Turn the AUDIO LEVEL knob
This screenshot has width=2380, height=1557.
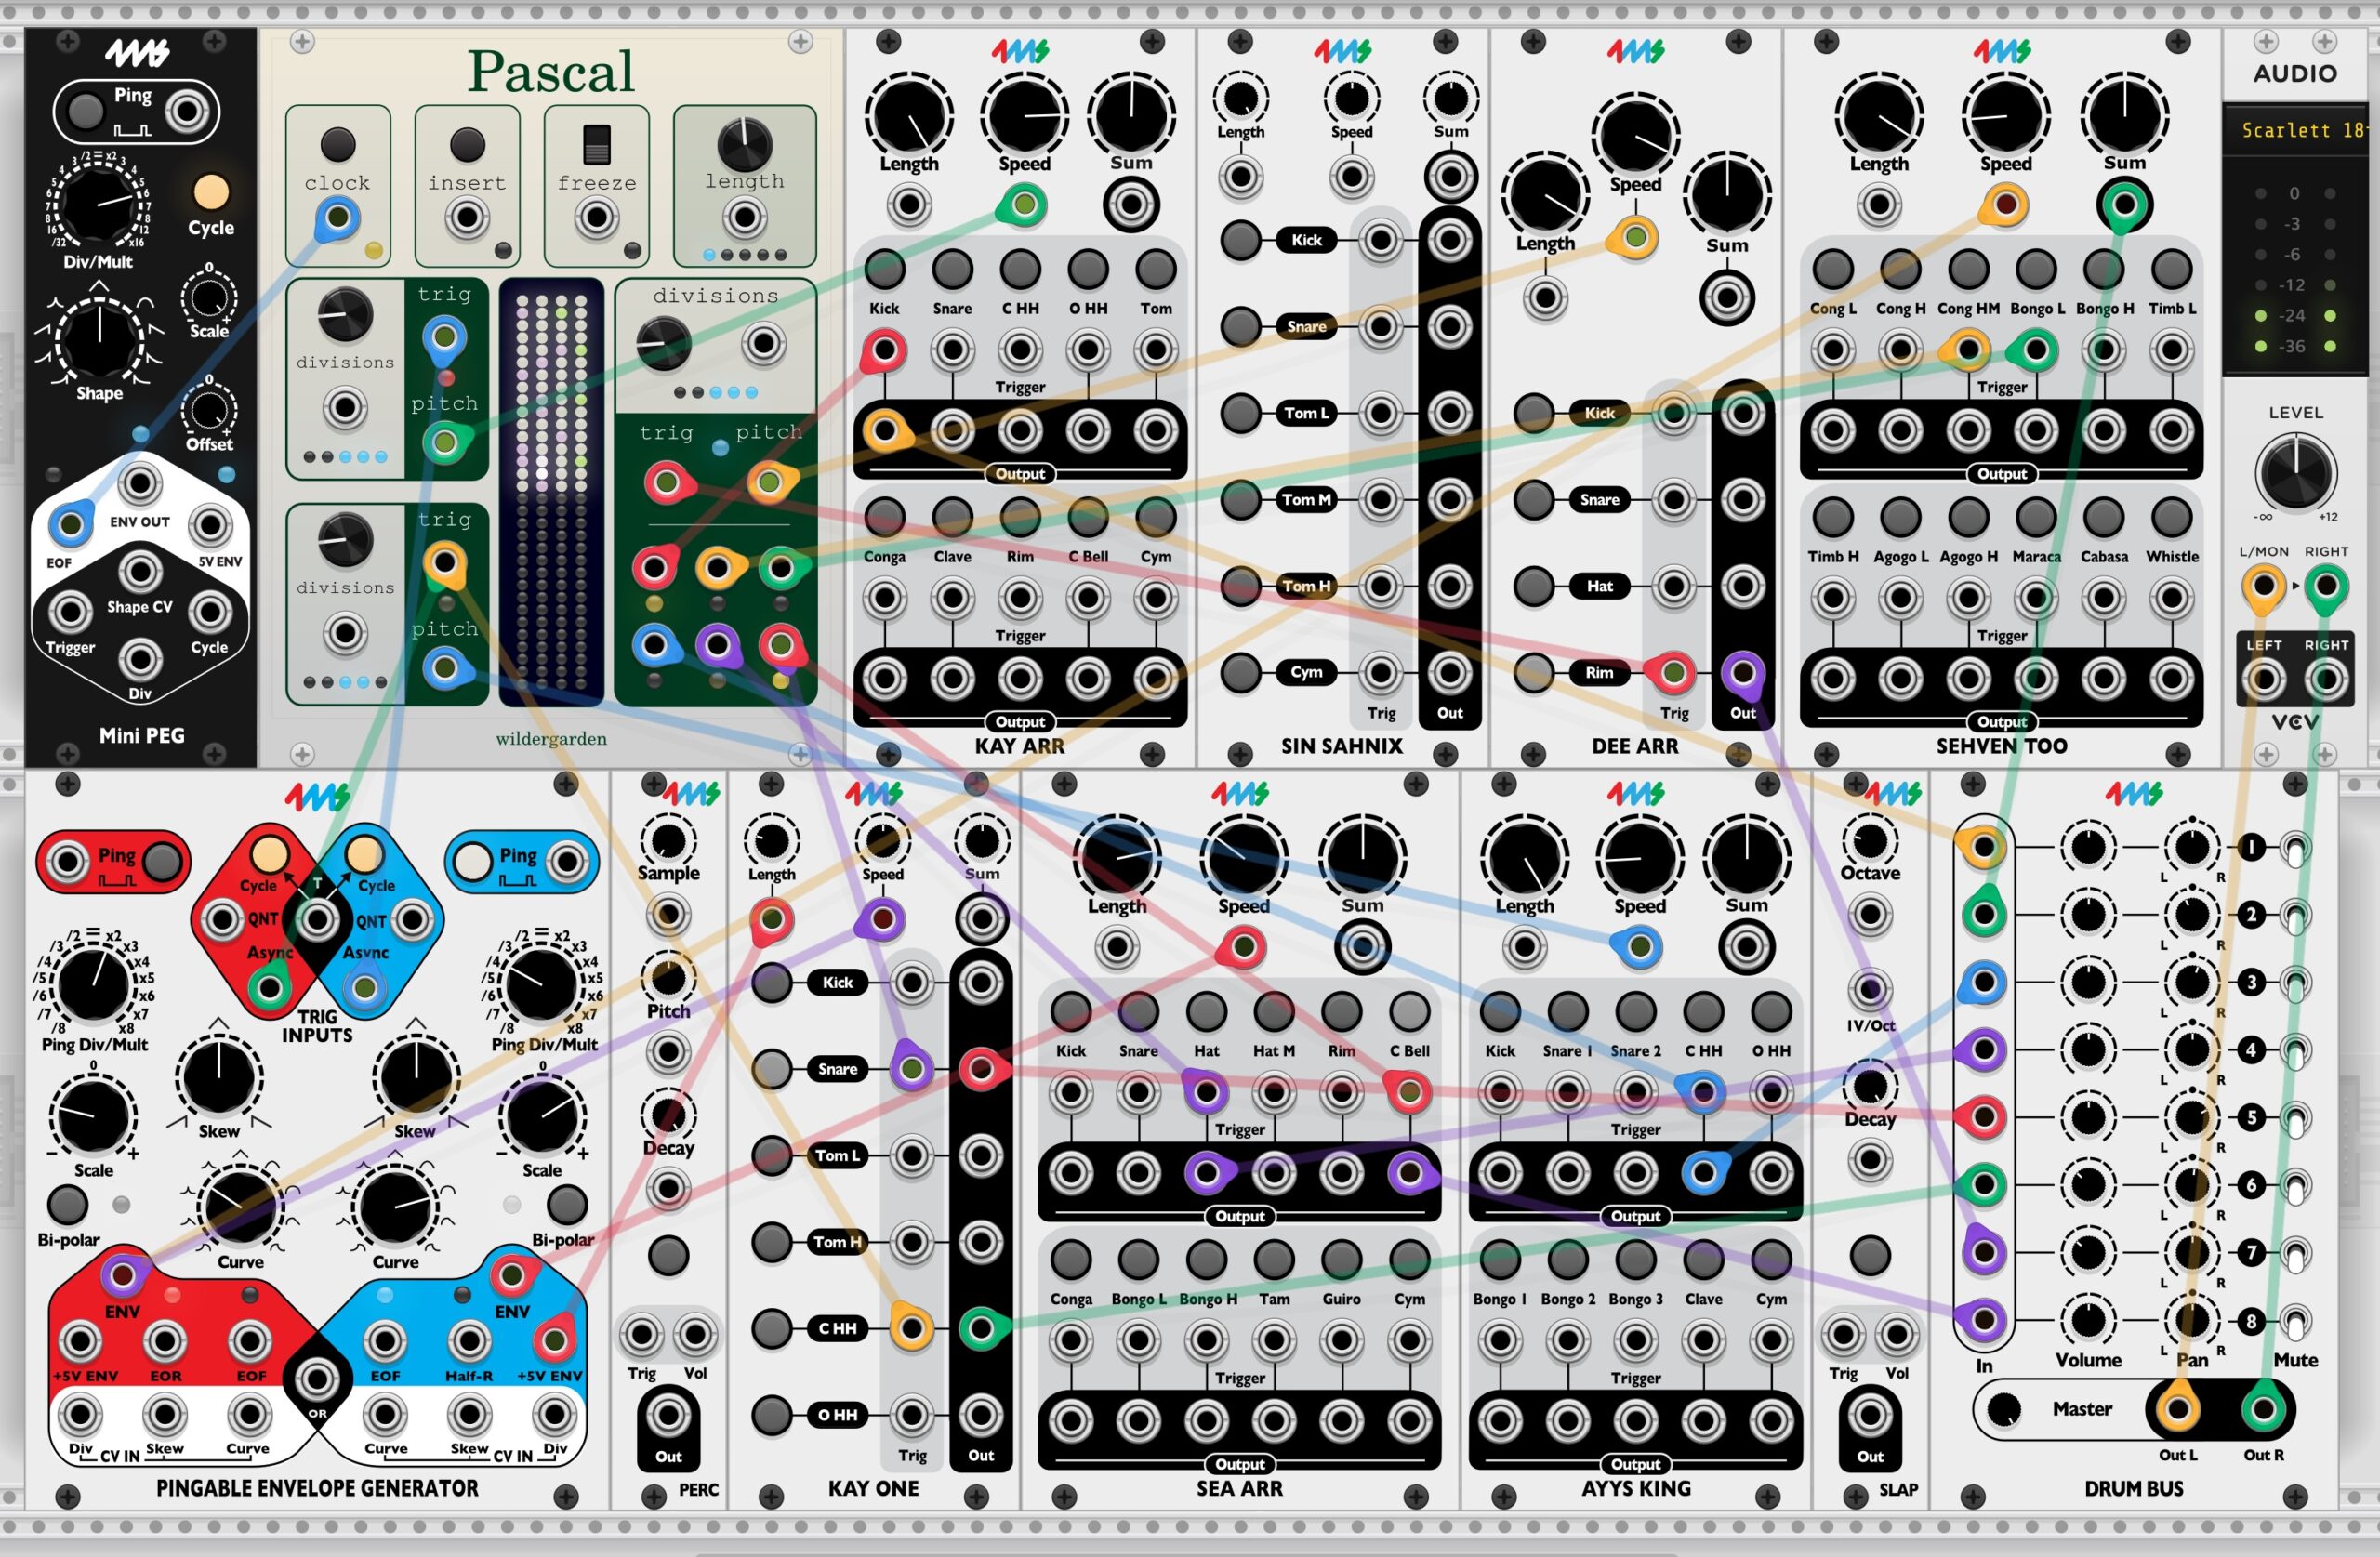point(2296,473)
